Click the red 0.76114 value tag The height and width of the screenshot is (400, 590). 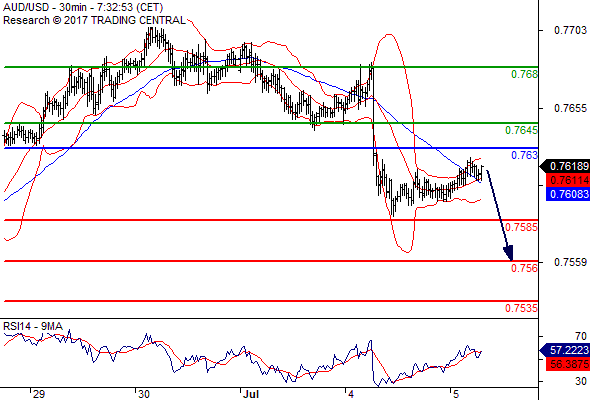[568, 180]
